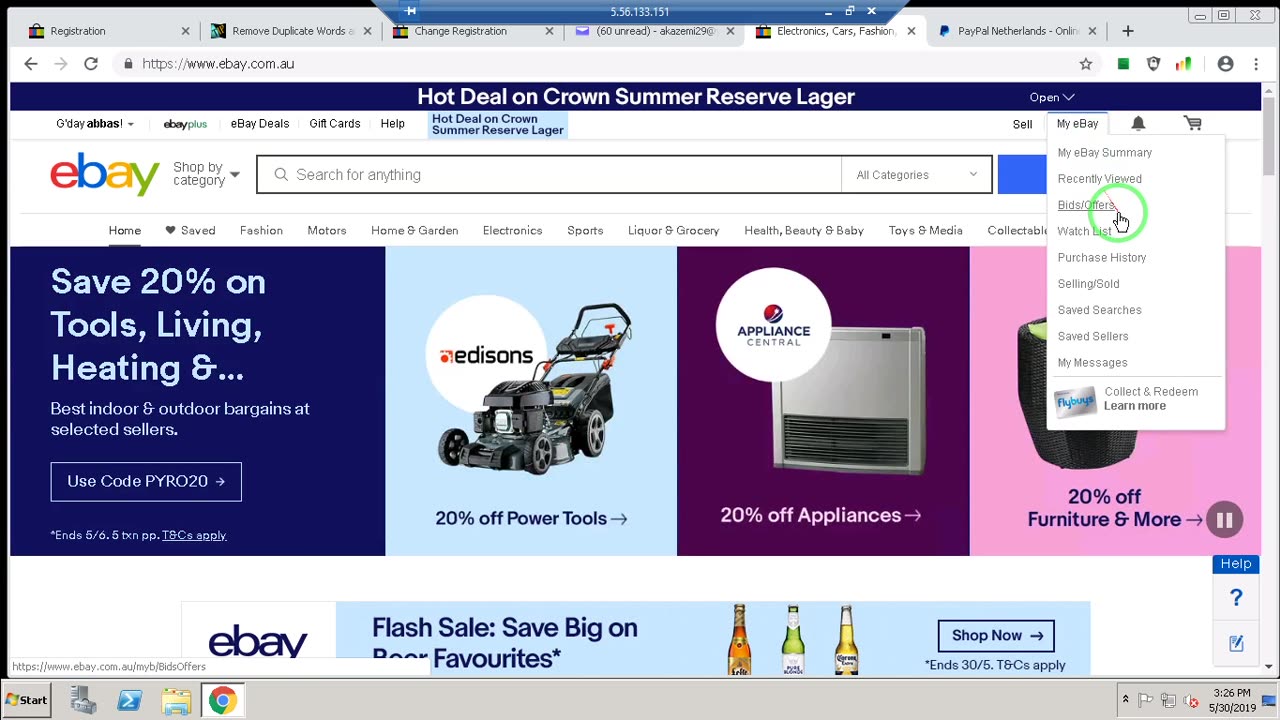Click the Start button
1280x720 pixels.
click(26, 700)
